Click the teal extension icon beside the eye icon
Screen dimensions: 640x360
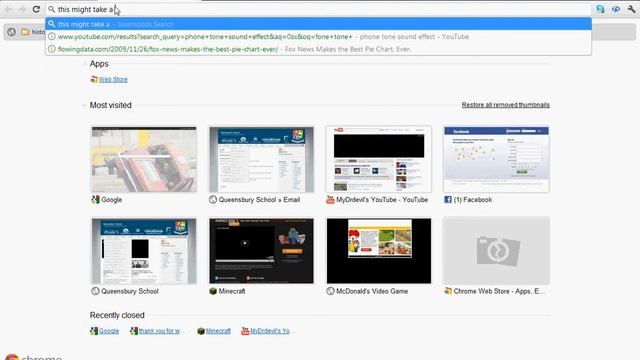(x=600, y=9)
